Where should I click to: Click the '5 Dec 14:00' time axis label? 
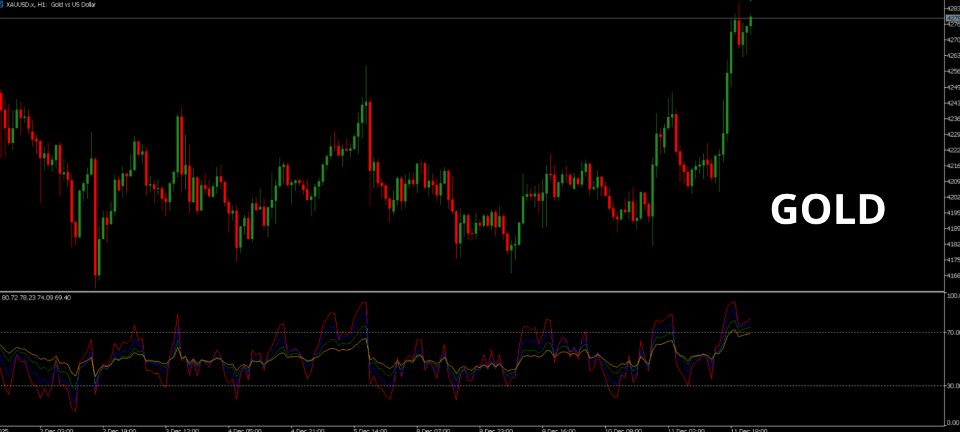[x=370, y=430]
